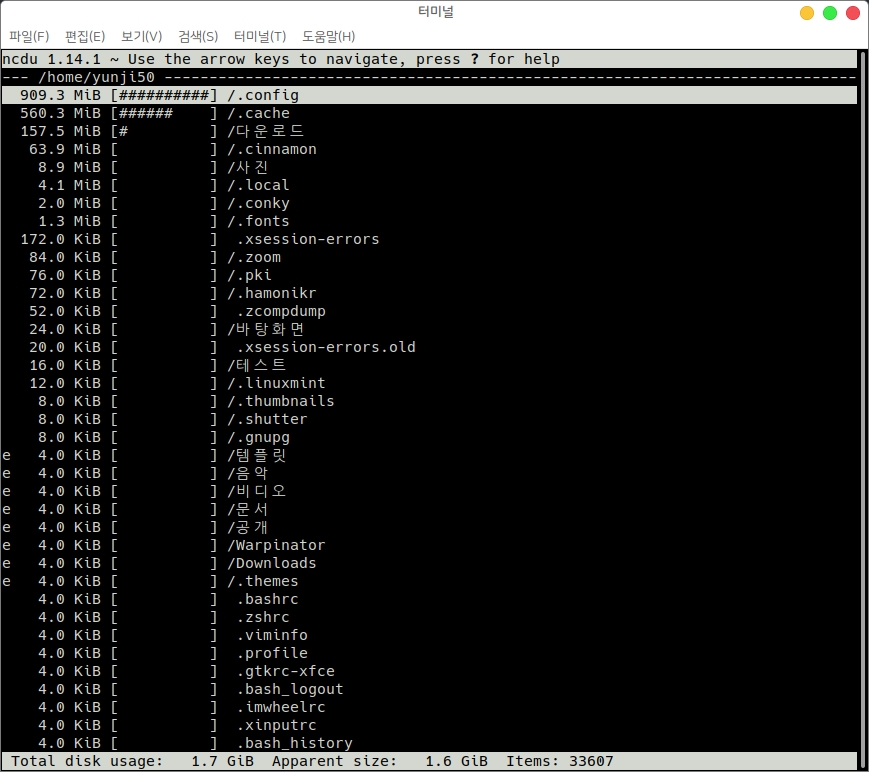Select the /.cinnamon directory entry
Image resolution: width=869 pixels, height=772 pixels.
tap(271, 149)
